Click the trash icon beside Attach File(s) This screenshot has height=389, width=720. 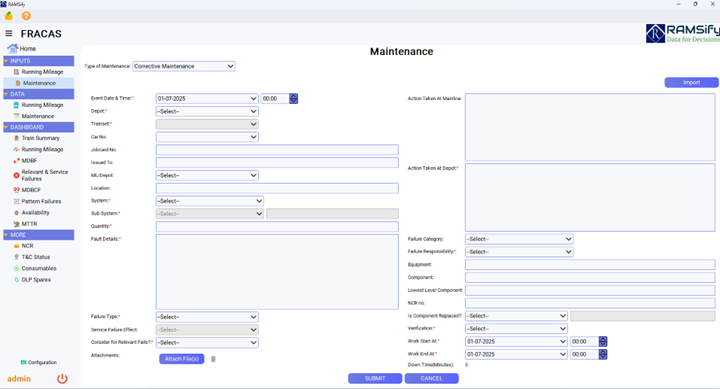point(213,359)
